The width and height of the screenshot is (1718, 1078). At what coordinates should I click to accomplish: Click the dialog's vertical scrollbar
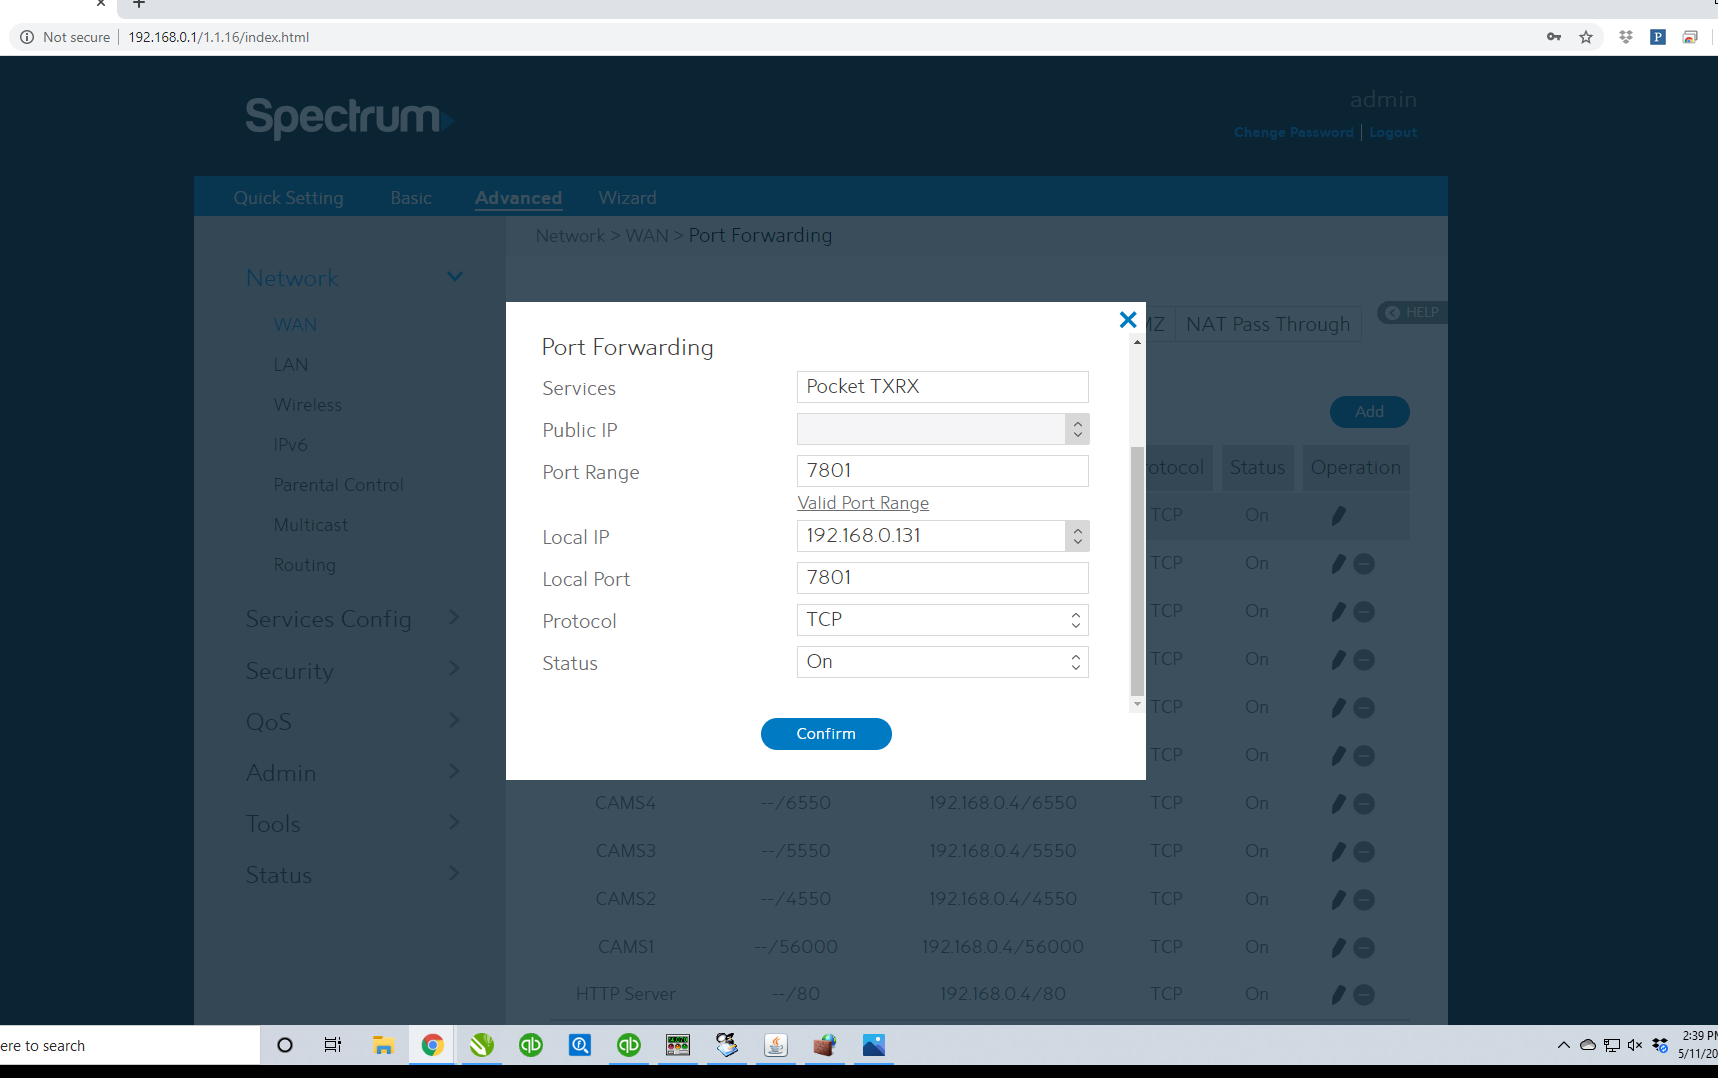pos(1137,570)
